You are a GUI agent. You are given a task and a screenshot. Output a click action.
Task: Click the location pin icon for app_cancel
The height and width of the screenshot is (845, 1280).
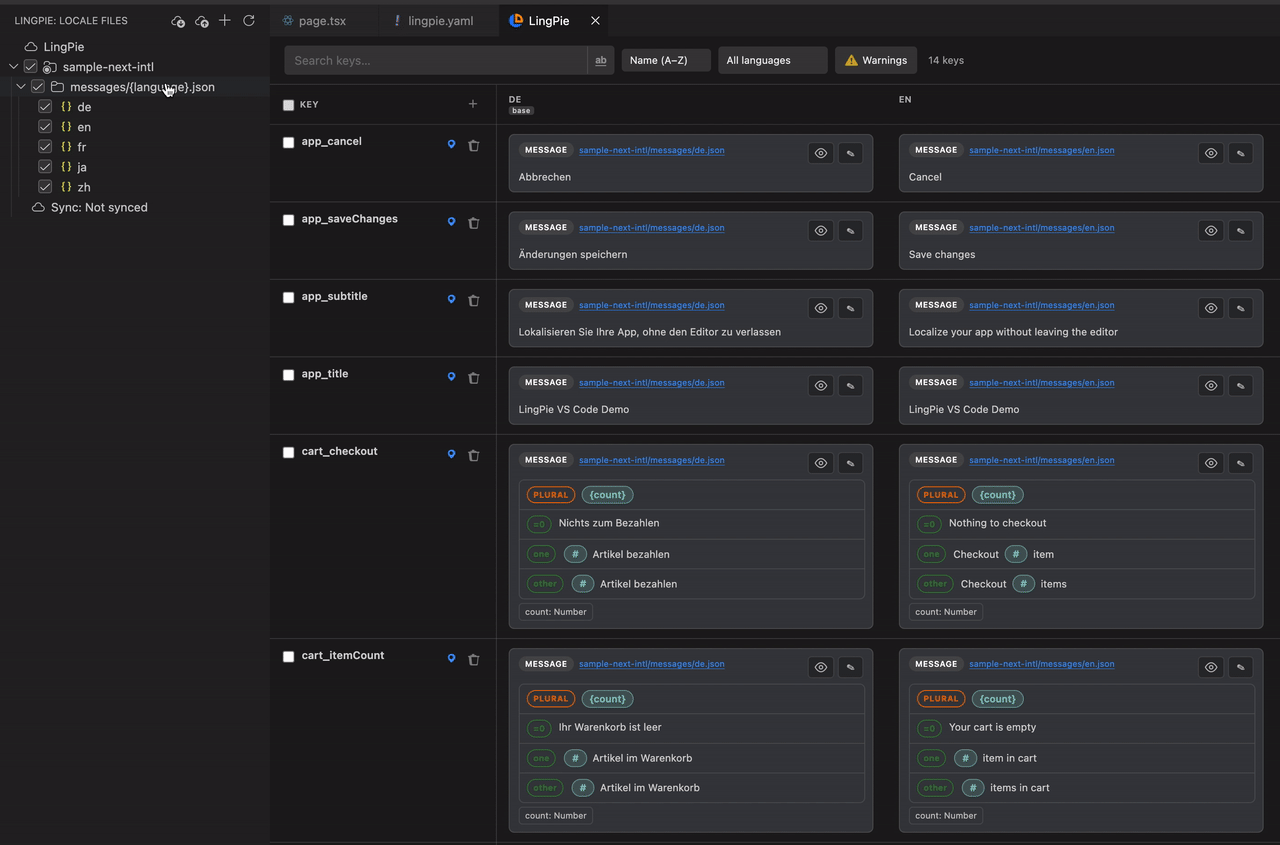tap(451, 145)
